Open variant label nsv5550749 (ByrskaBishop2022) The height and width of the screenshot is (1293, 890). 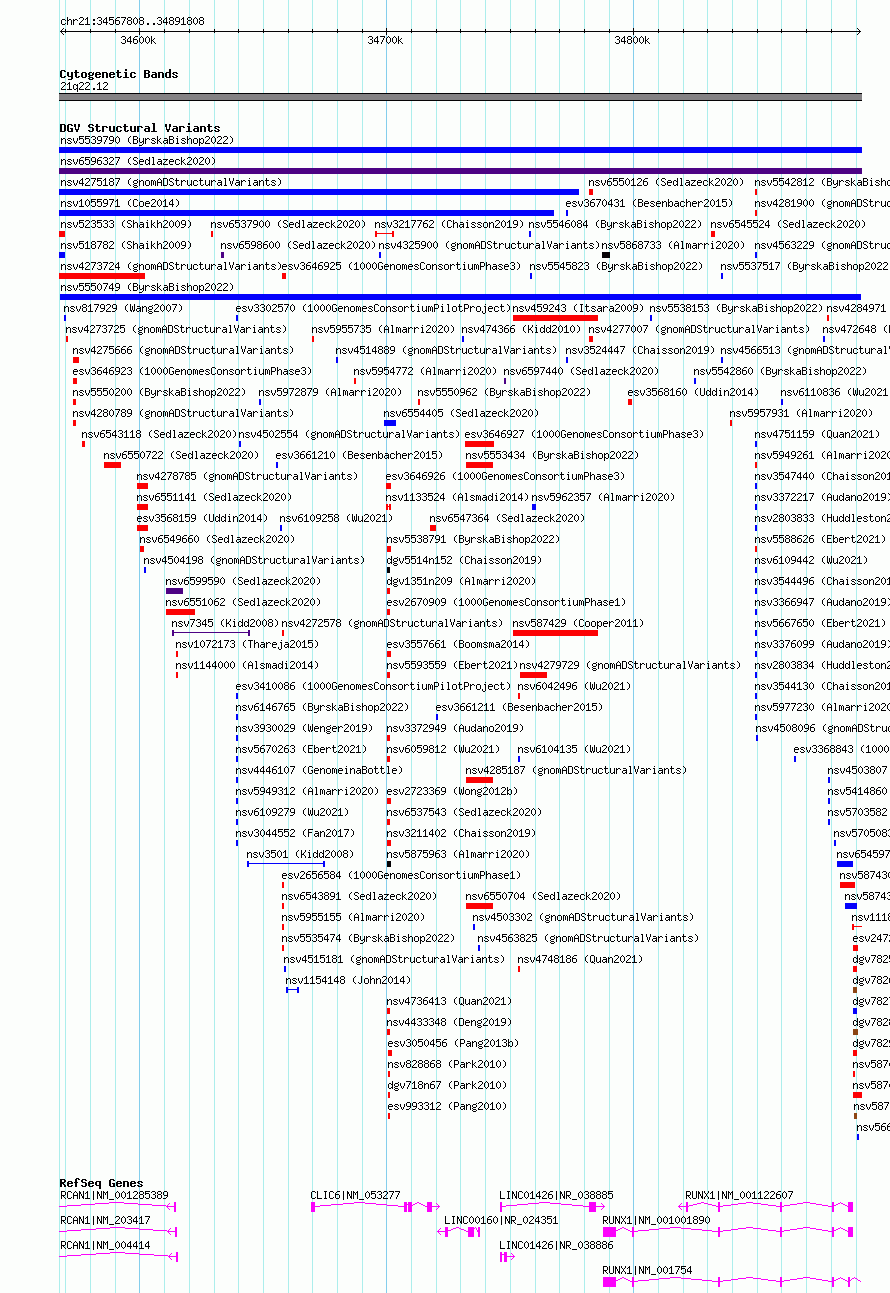coord(147,287)
